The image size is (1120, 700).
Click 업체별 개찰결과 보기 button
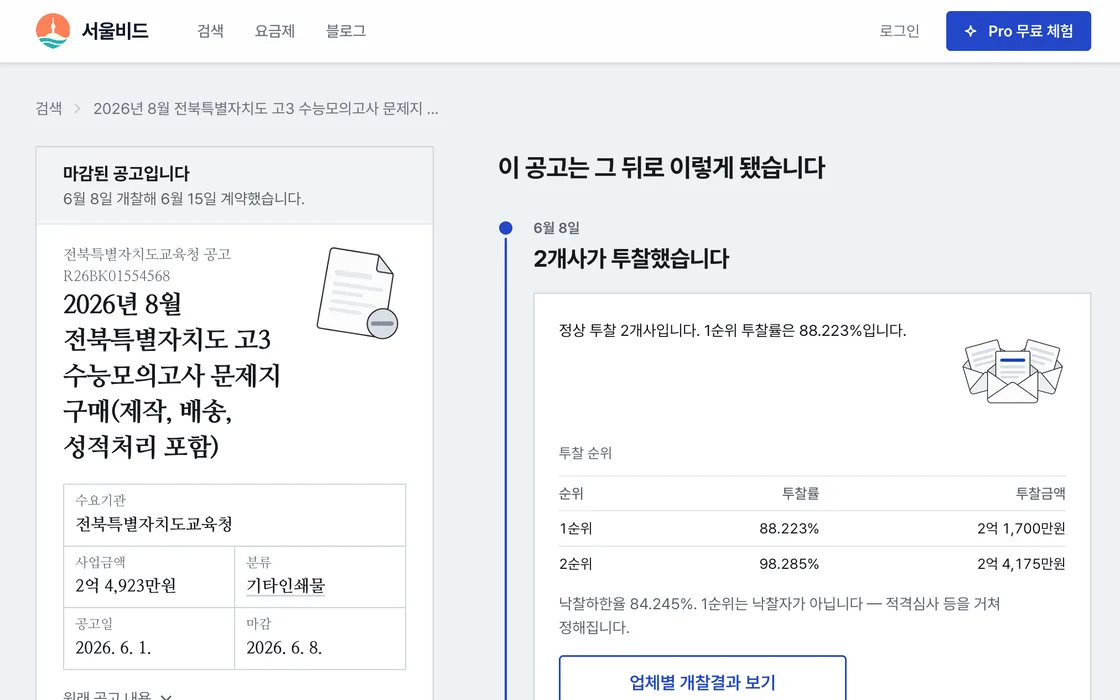[x=702, y=681]
